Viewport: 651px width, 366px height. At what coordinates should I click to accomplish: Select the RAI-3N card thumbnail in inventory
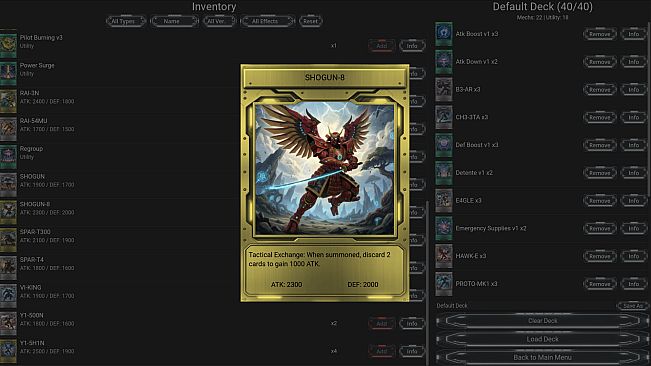[8, 101]
